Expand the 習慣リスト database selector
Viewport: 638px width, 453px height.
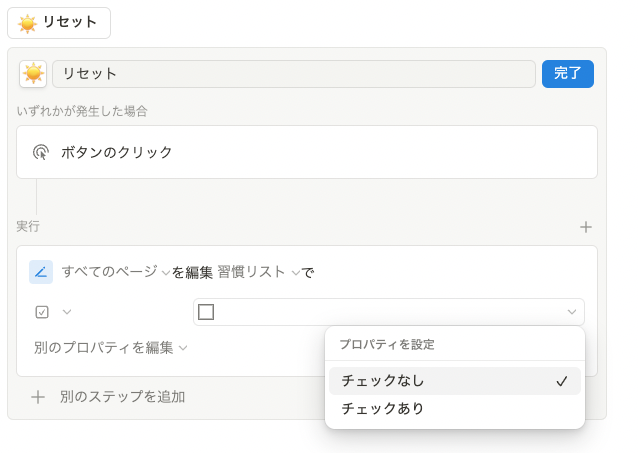point(259,272)
